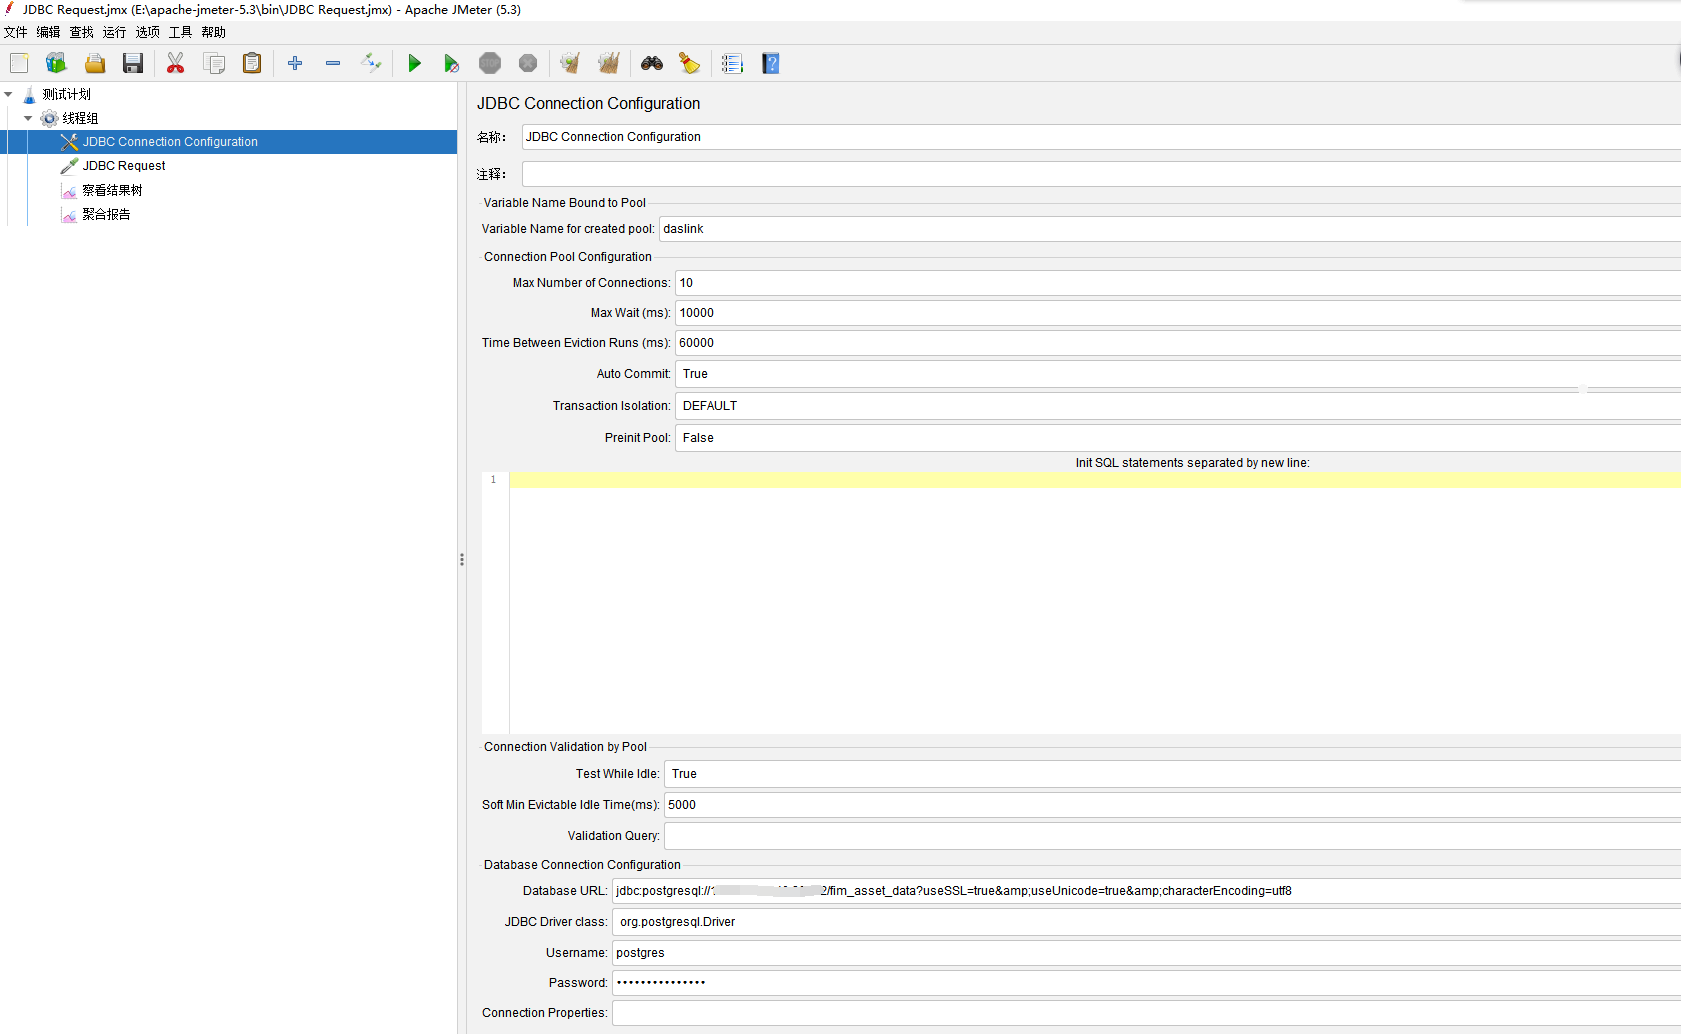Start test without pauses

(x=452, y=63)
